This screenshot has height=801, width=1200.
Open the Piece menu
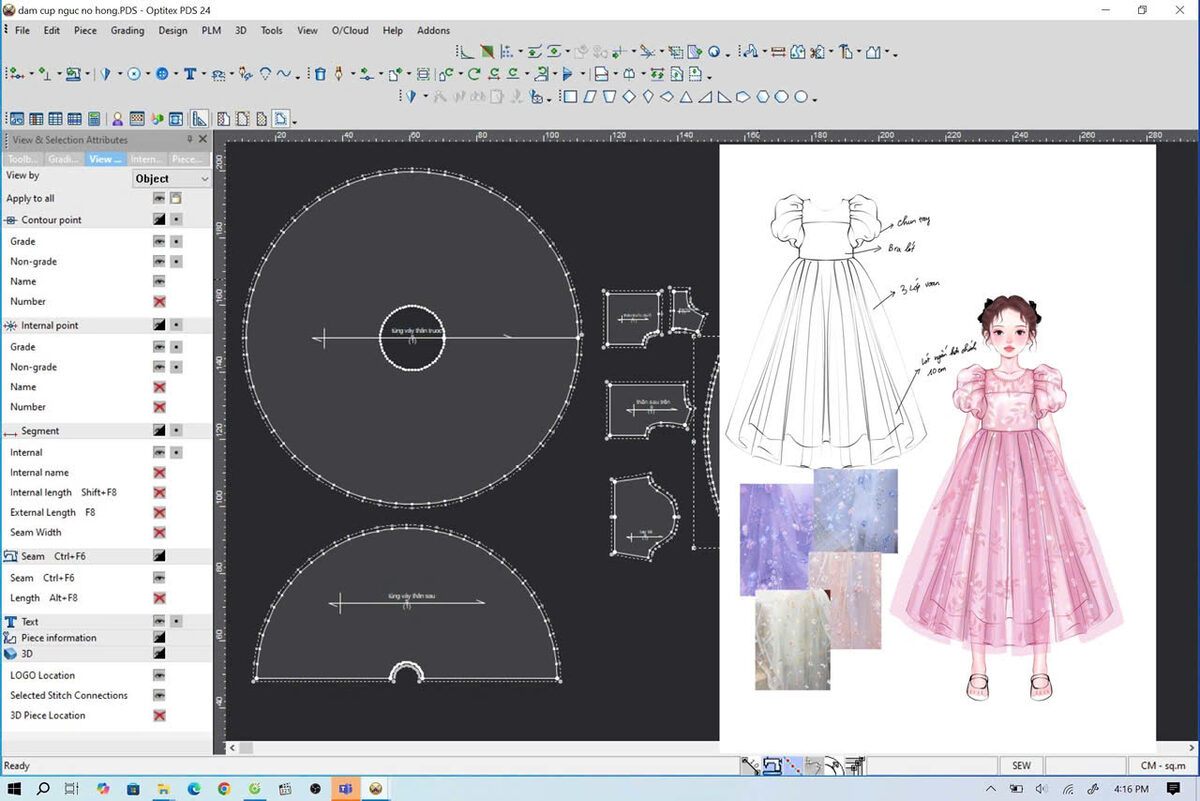[85, 30]
